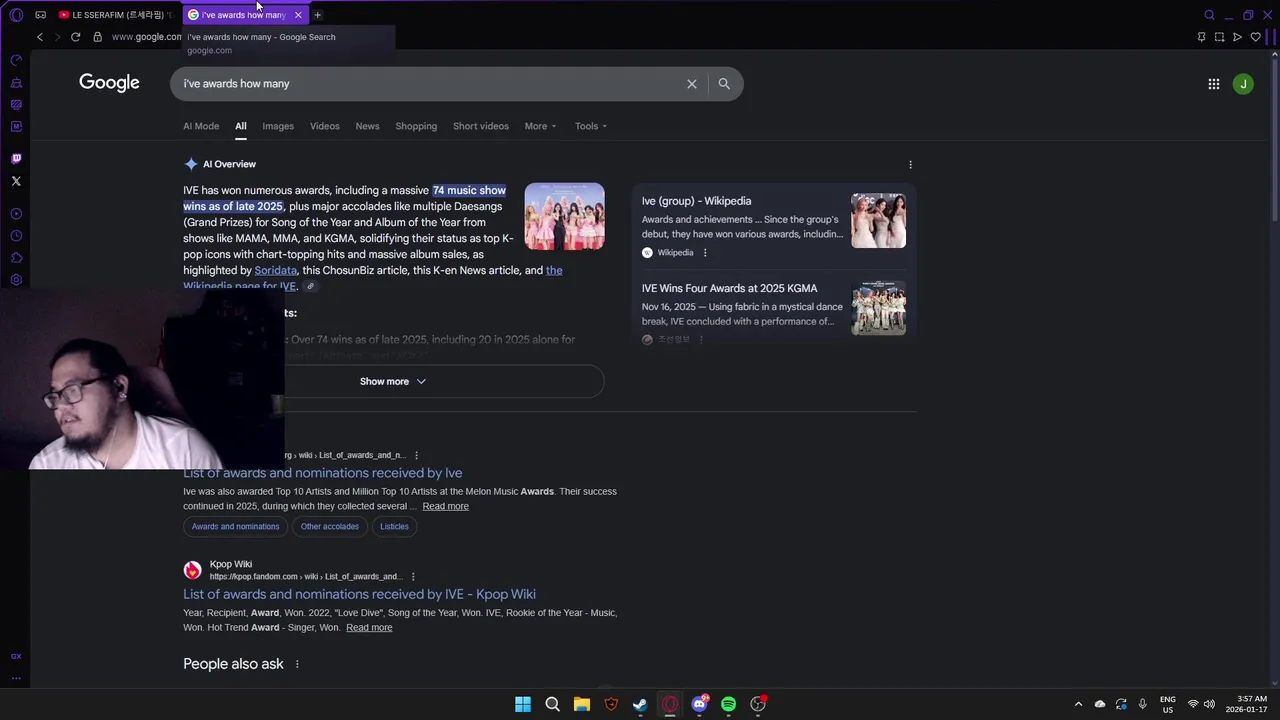Open Opera tab search magnifier

1209,15
